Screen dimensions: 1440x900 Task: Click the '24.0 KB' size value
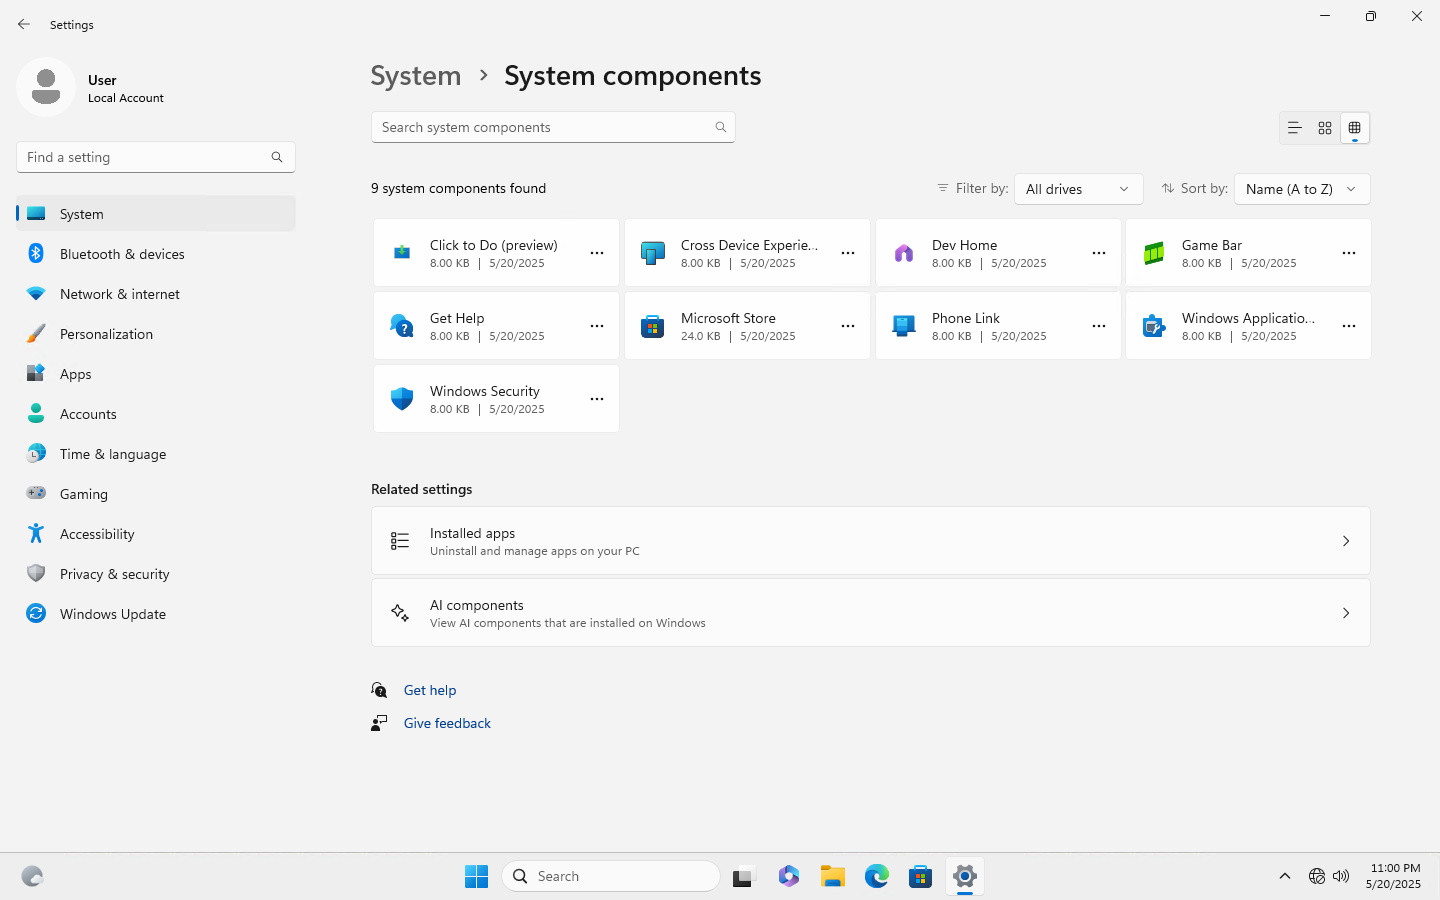[700, 336]
